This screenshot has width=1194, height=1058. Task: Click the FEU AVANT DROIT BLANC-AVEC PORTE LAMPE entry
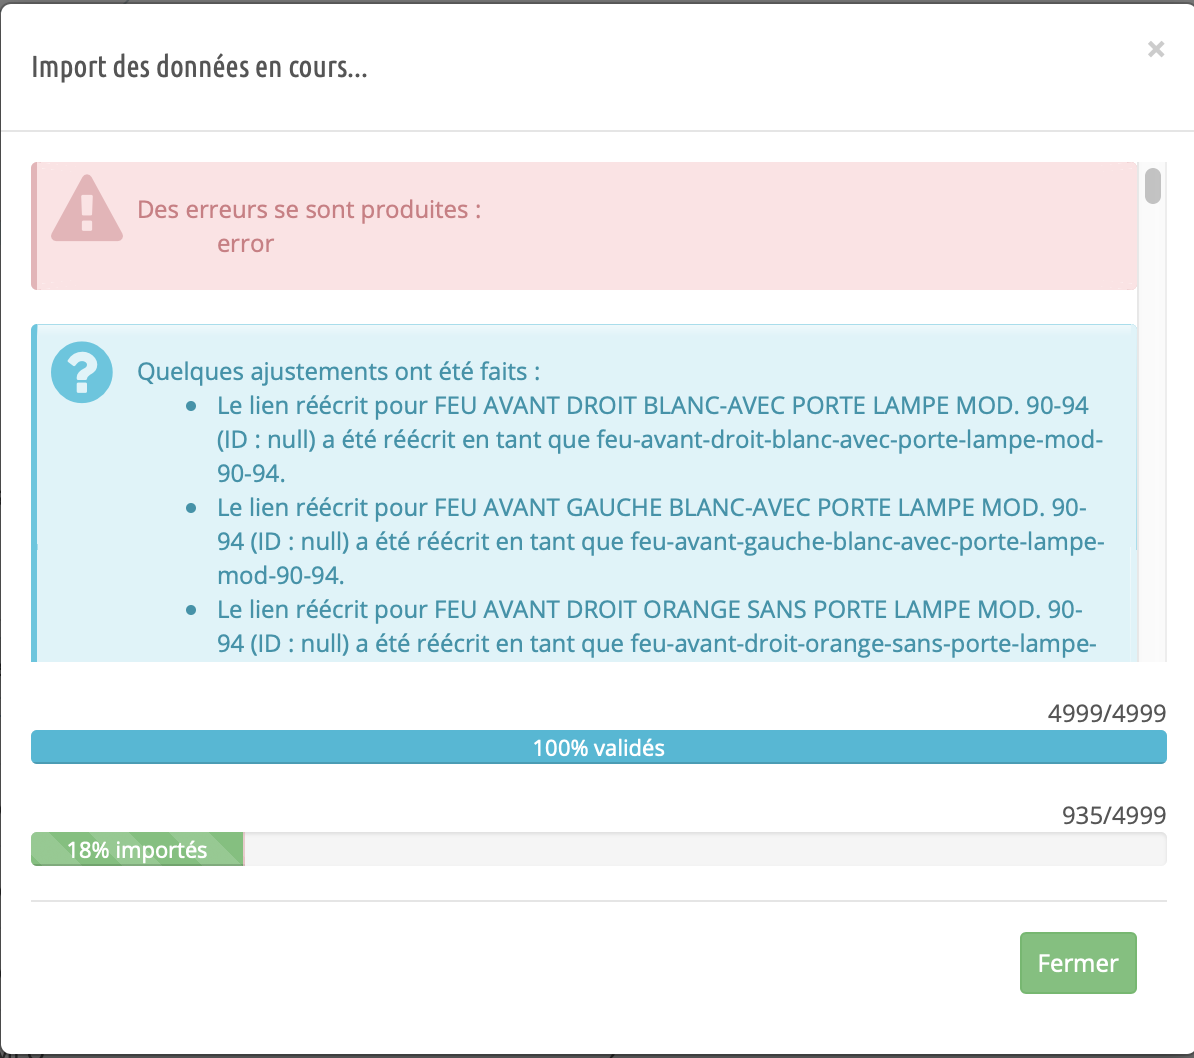[659, 440]
